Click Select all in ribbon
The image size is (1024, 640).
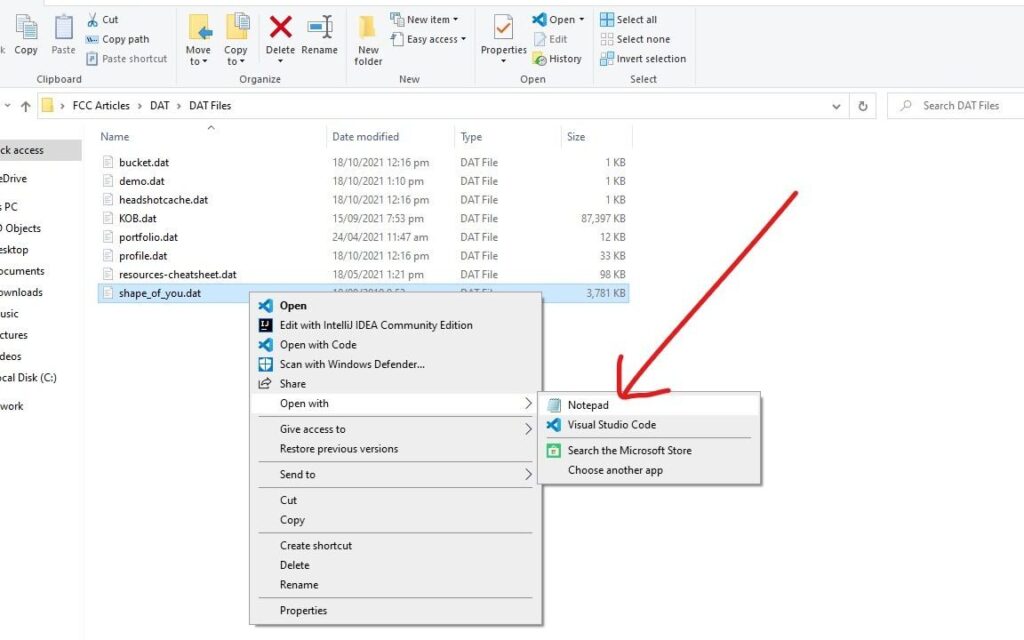click(x=636, y=20)
